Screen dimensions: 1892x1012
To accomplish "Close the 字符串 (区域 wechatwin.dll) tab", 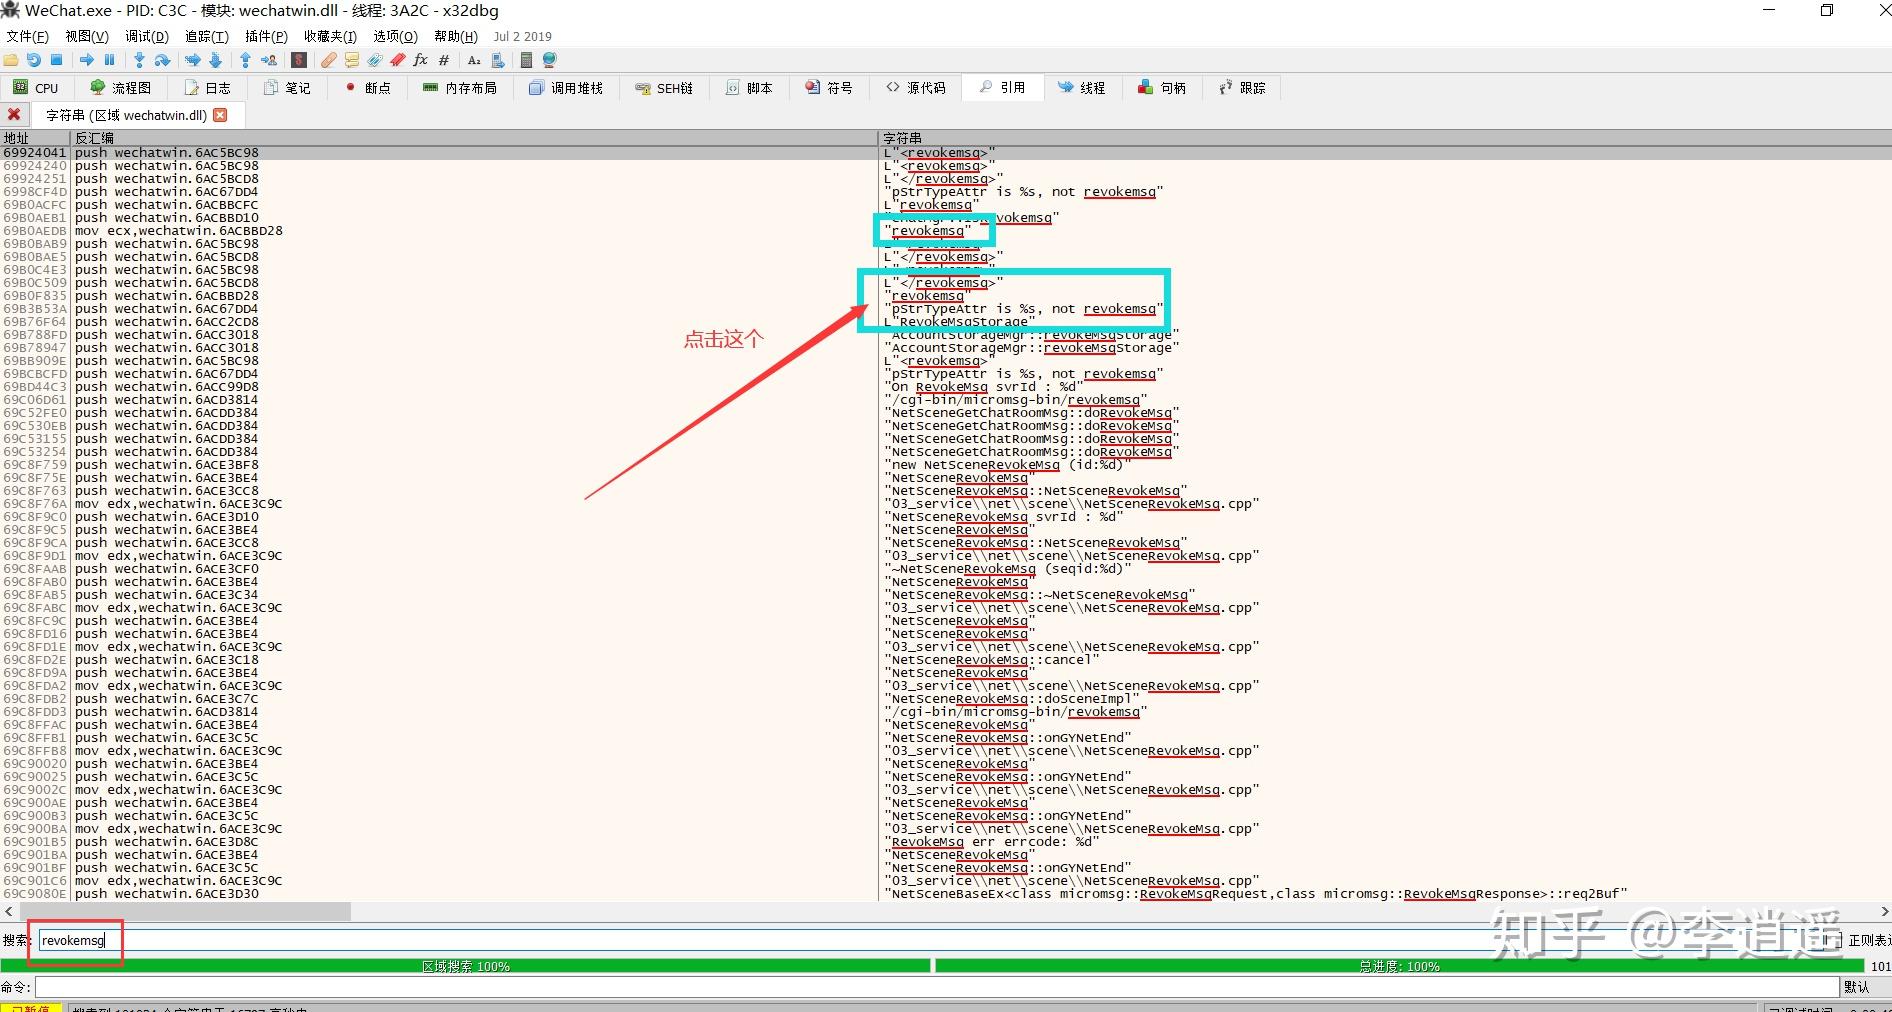I will (x=220, y=115).
